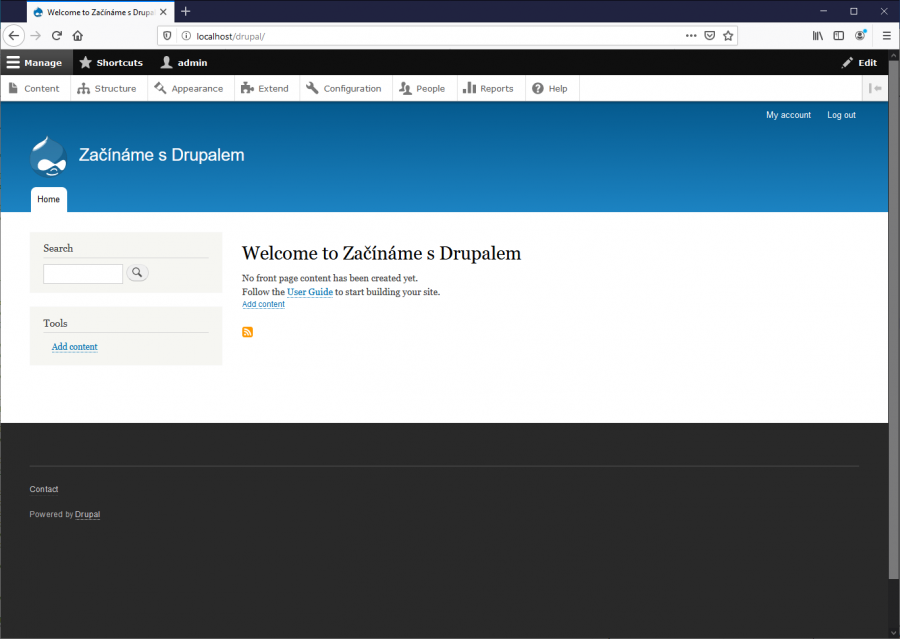
Task: Open tracking protection shield panel
Action: pos(167,36)
